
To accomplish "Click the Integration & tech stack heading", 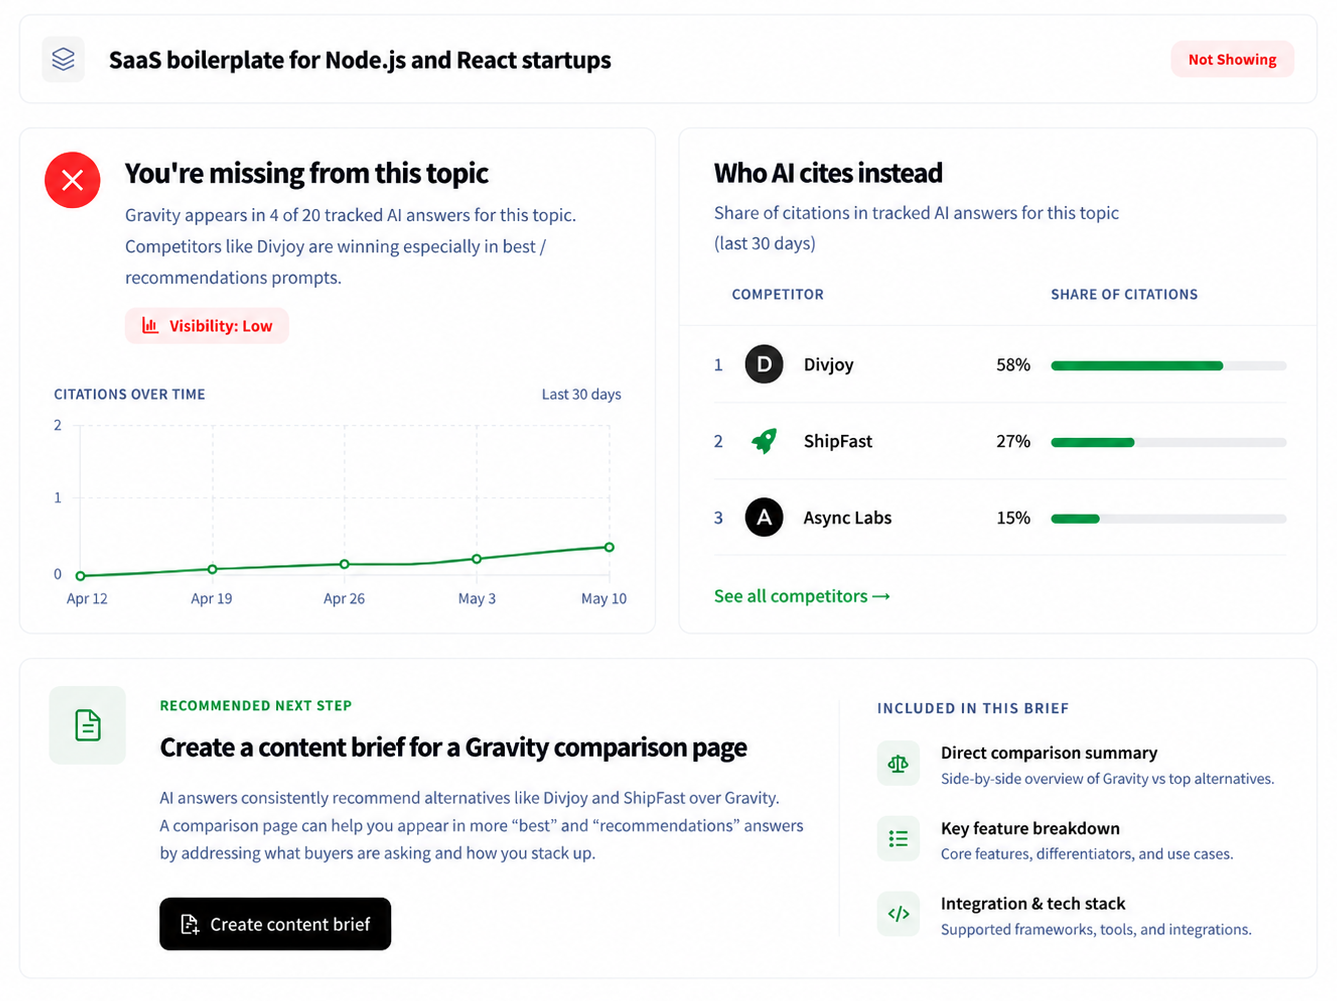I will point(1033,903).
